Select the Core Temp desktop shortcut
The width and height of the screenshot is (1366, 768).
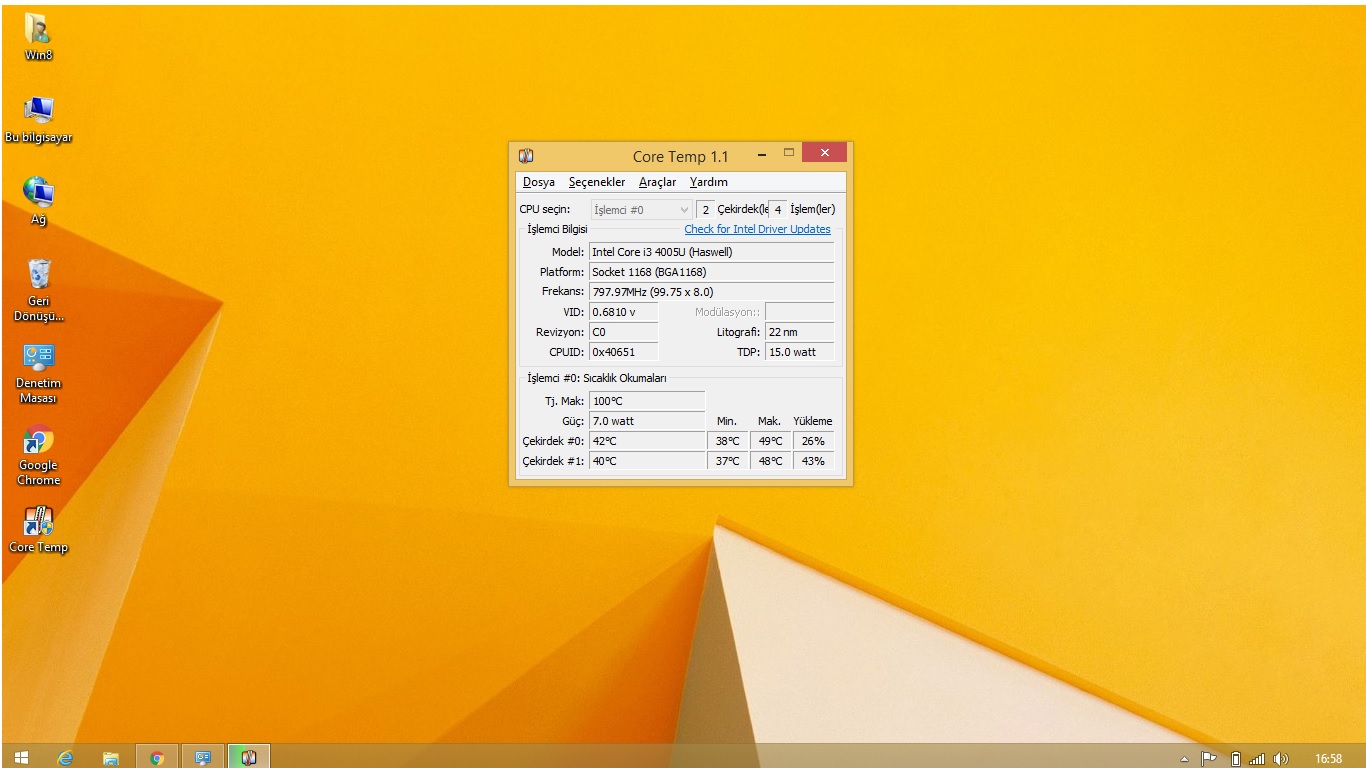click(x=38, y=522)
